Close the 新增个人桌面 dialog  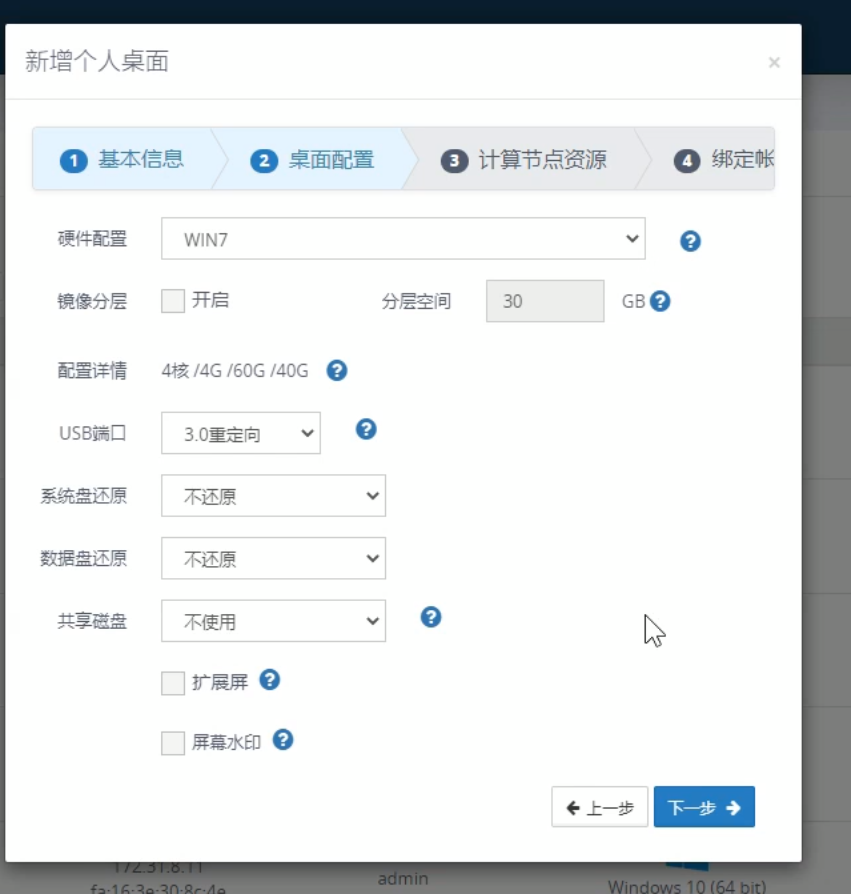coord(773,63)
